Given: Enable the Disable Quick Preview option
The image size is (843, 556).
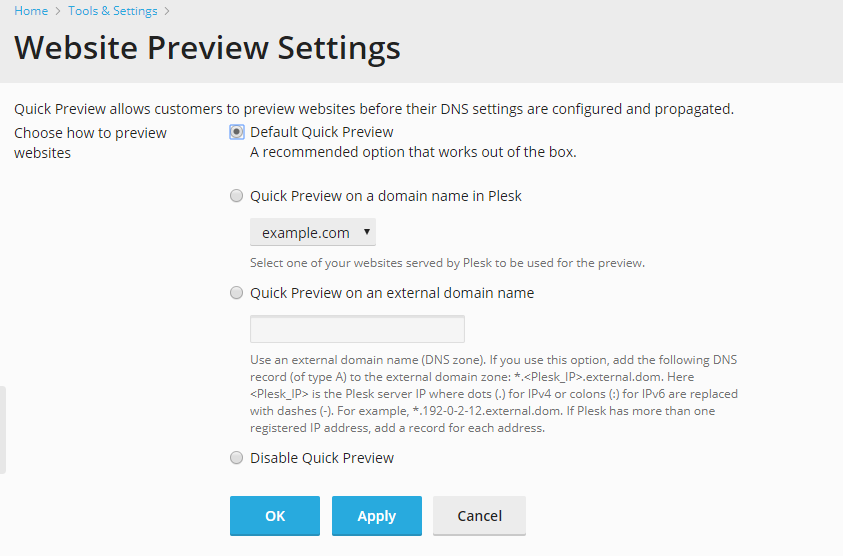Looking at the screenshot, I should point(237,458).
